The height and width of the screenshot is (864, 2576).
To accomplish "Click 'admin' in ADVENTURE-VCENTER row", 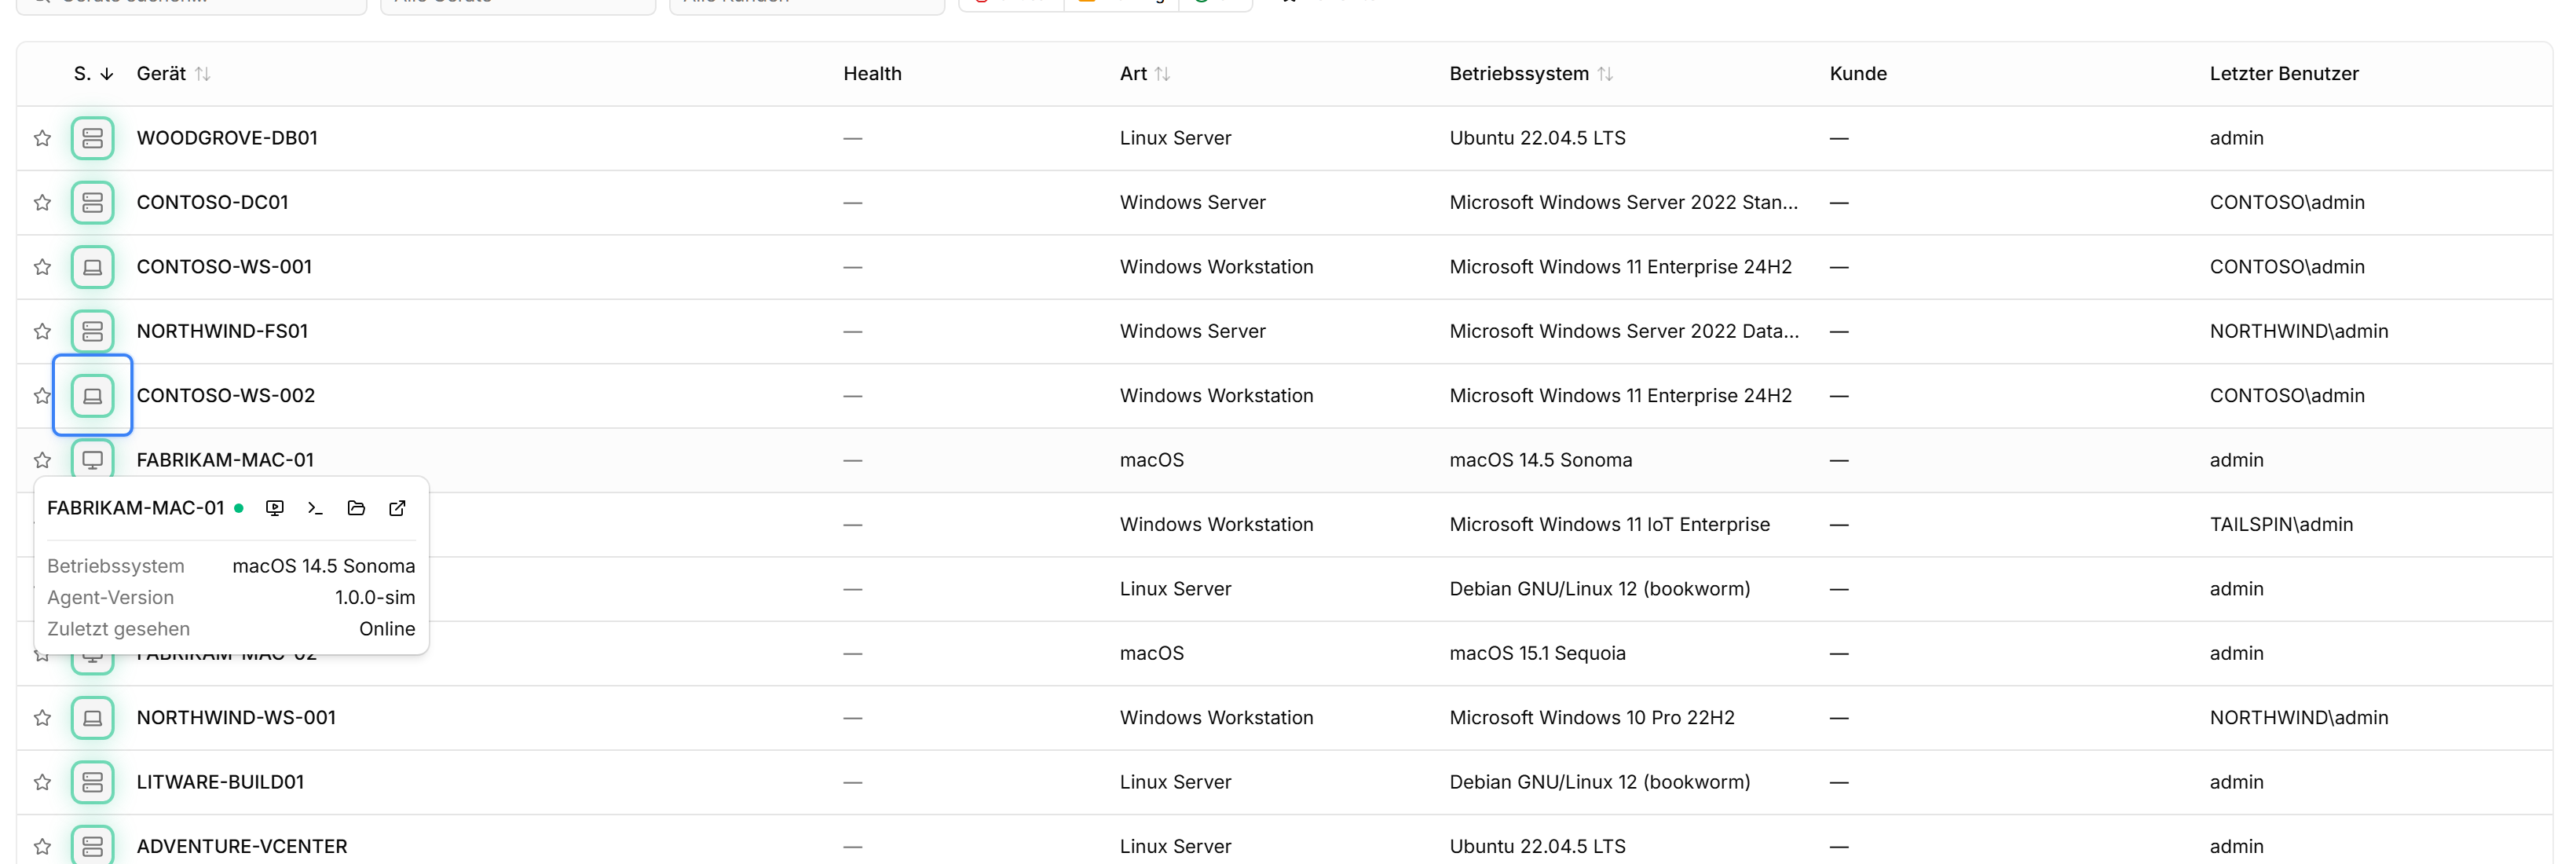I will [x=2236, y=846].
